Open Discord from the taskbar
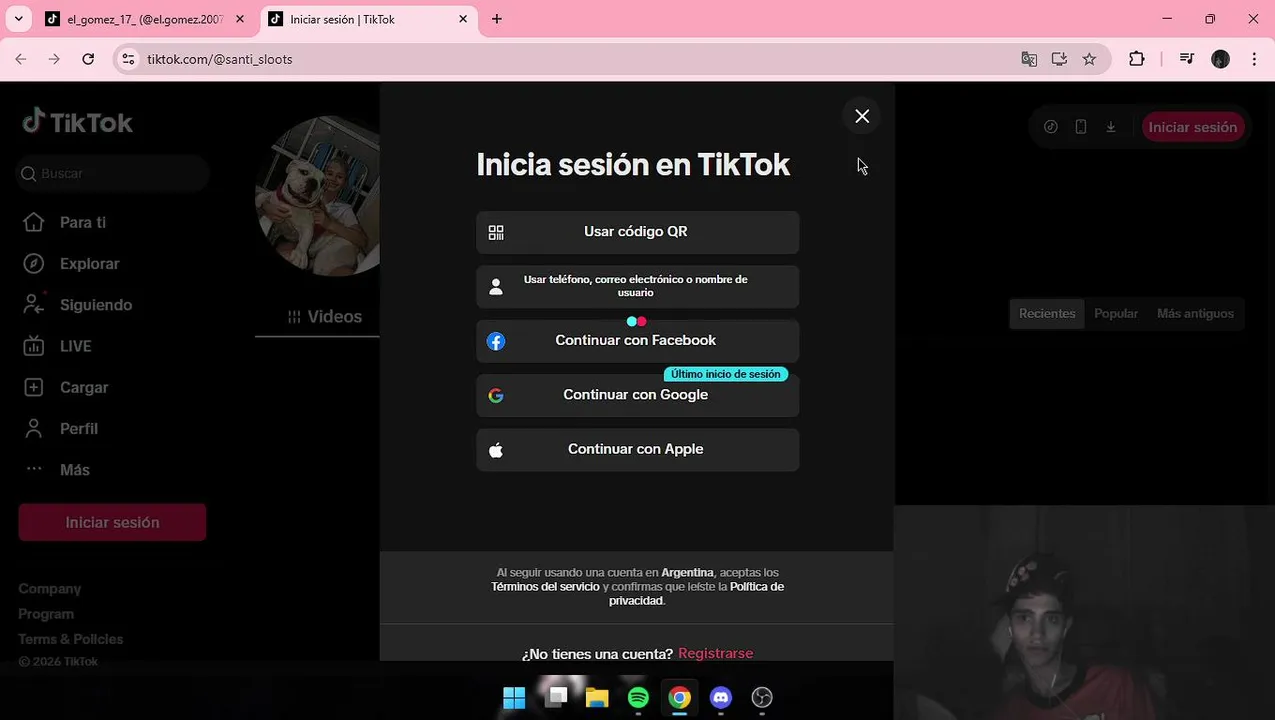 click(721, 698)
